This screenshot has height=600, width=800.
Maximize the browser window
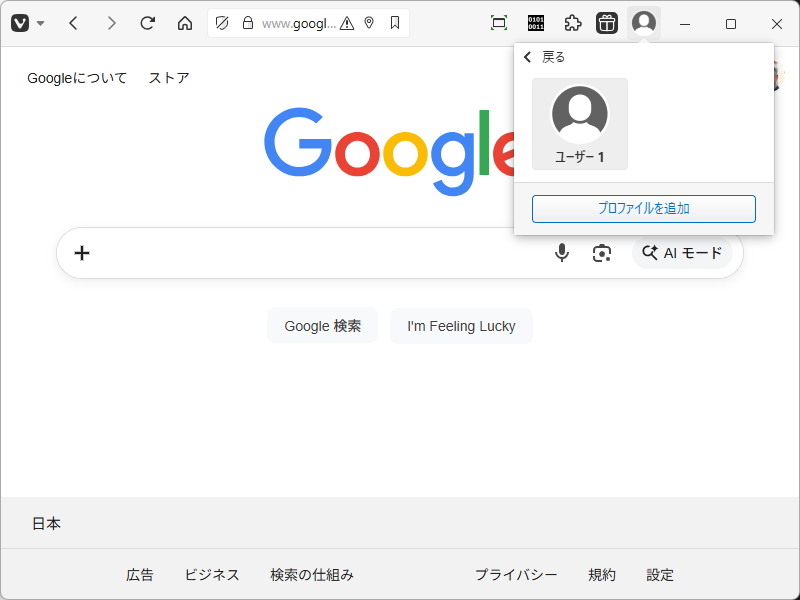[731, 23]
